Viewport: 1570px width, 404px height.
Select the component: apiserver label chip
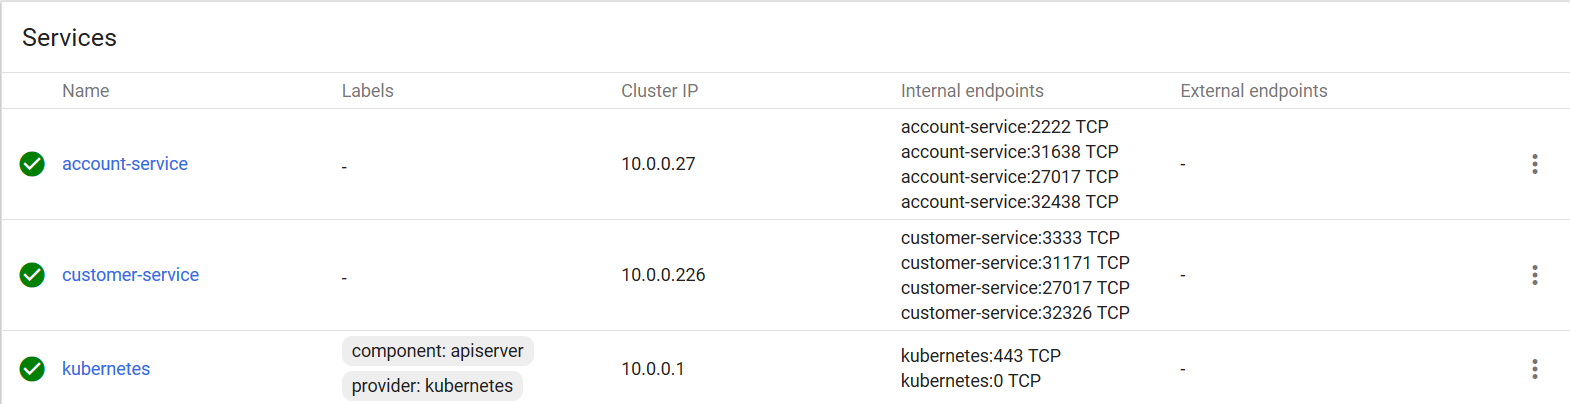437,351
